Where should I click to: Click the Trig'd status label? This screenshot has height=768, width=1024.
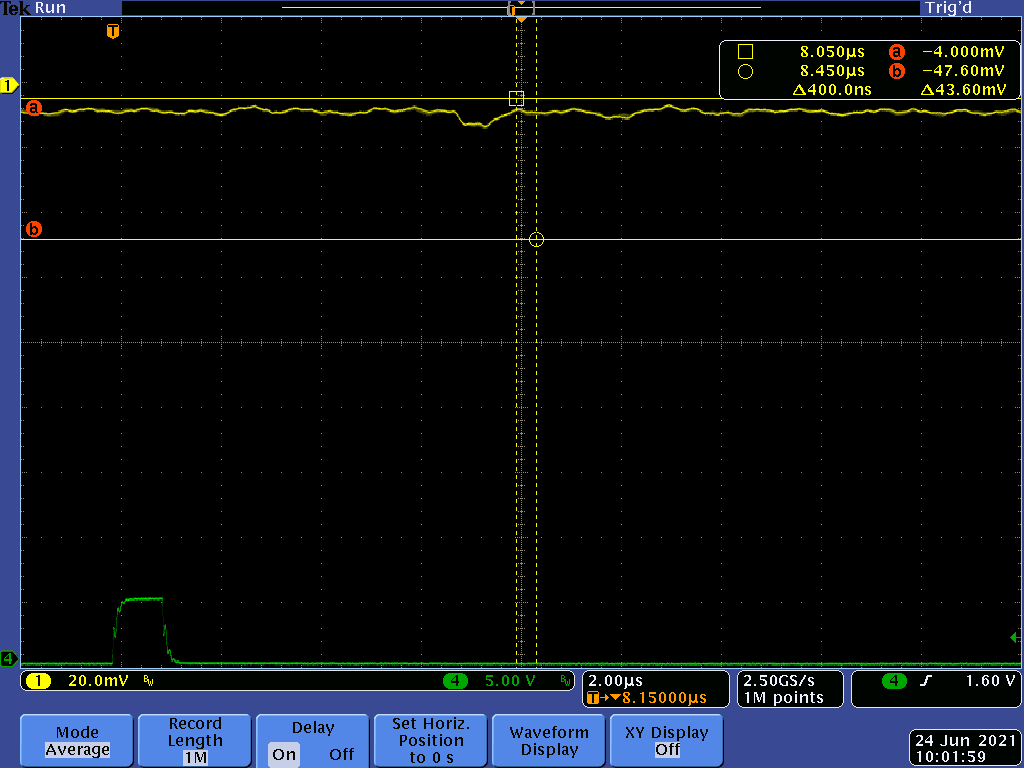[948, 8]
